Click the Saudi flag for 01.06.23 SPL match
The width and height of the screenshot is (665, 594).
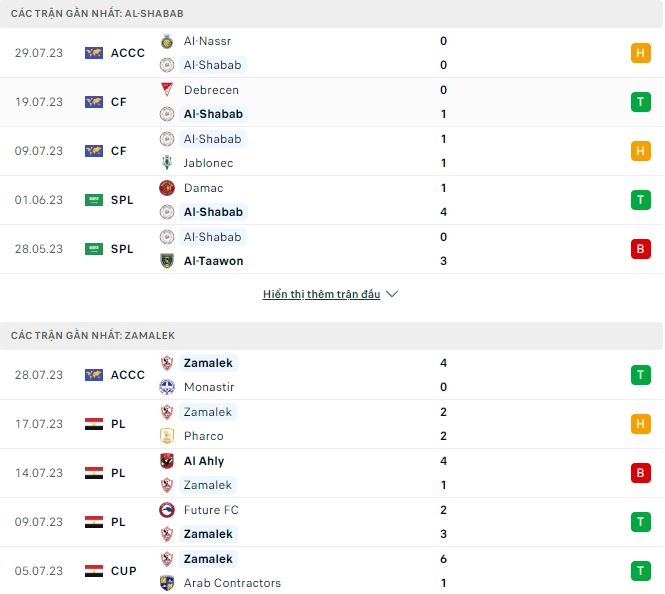pyautogui.click(x=94, y=200)
